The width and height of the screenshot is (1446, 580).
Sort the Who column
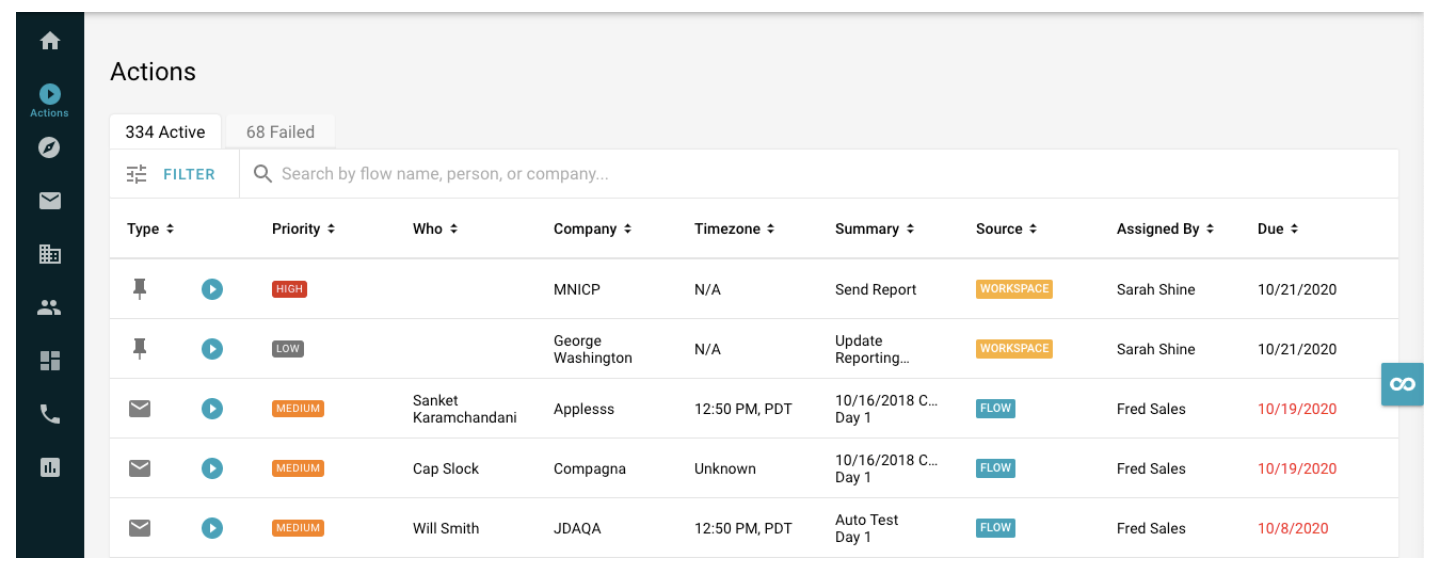430,228
